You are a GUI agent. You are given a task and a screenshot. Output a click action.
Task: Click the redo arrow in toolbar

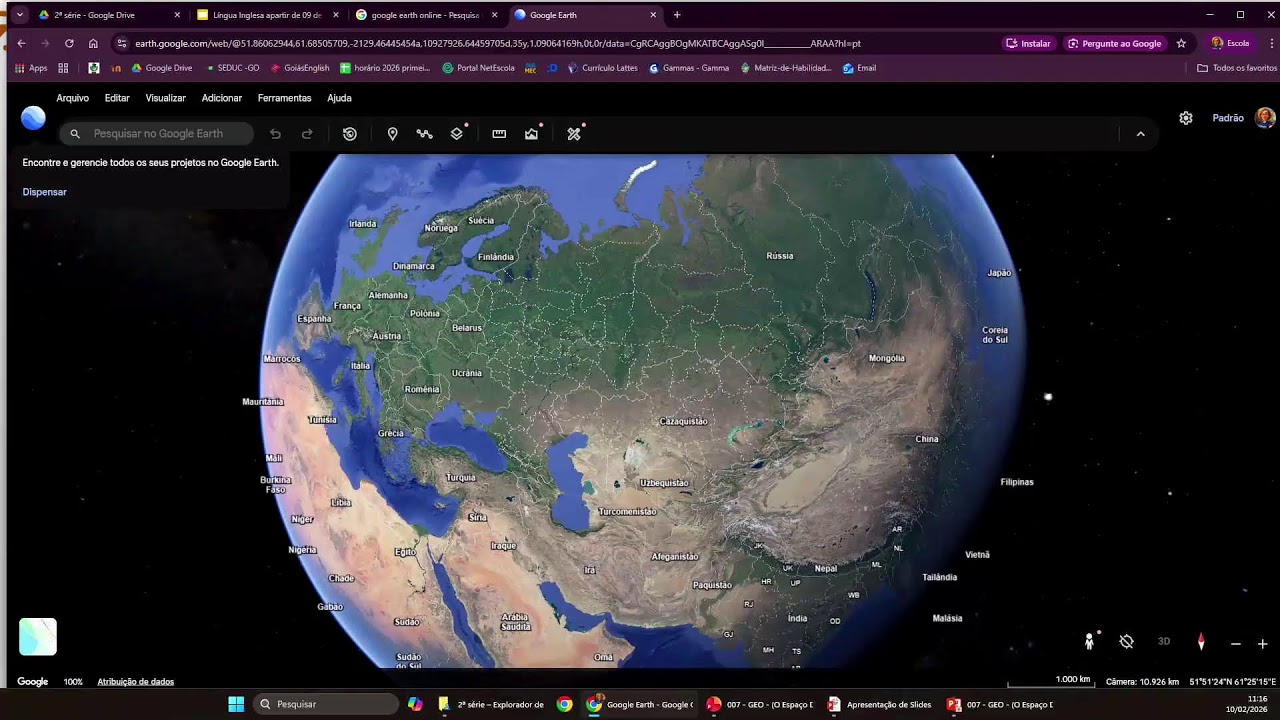click(307, 134)
